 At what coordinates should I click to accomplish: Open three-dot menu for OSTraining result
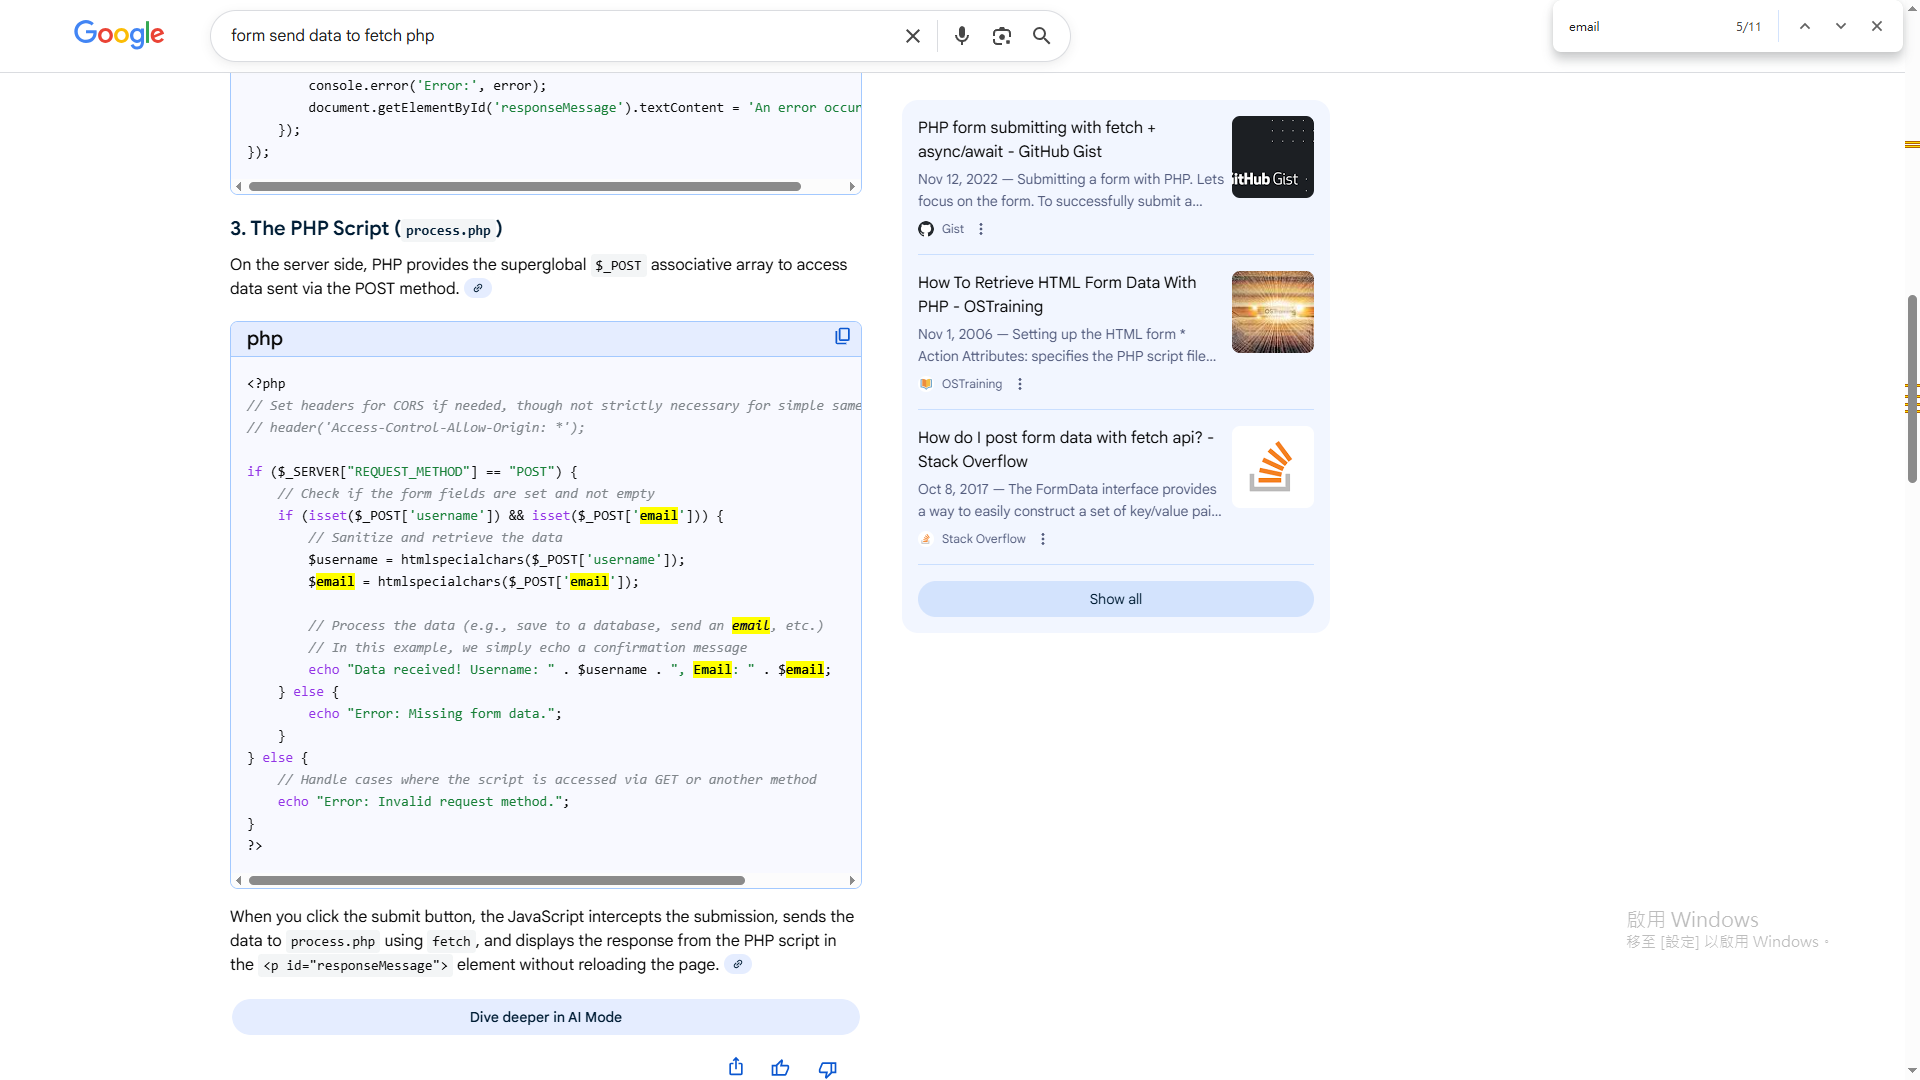pos(1020,384)
